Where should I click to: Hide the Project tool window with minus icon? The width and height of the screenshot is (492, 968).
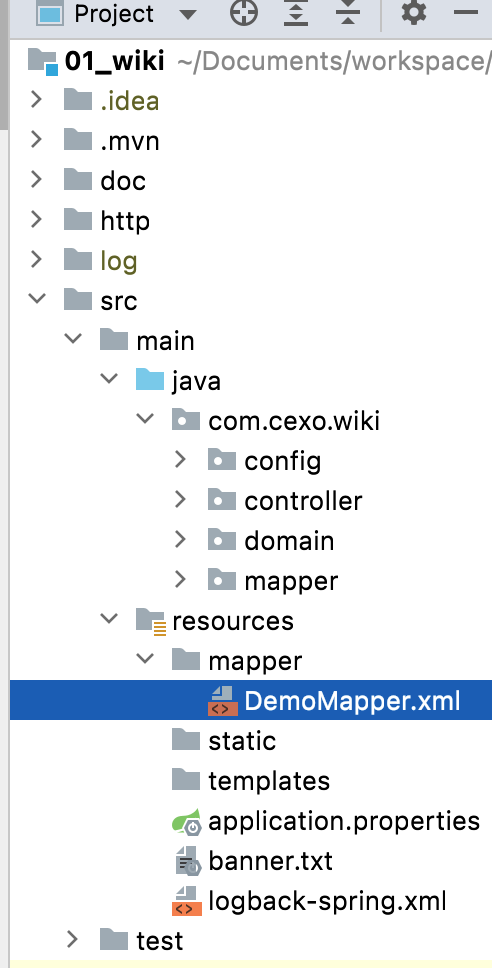[x=465, y=12]
